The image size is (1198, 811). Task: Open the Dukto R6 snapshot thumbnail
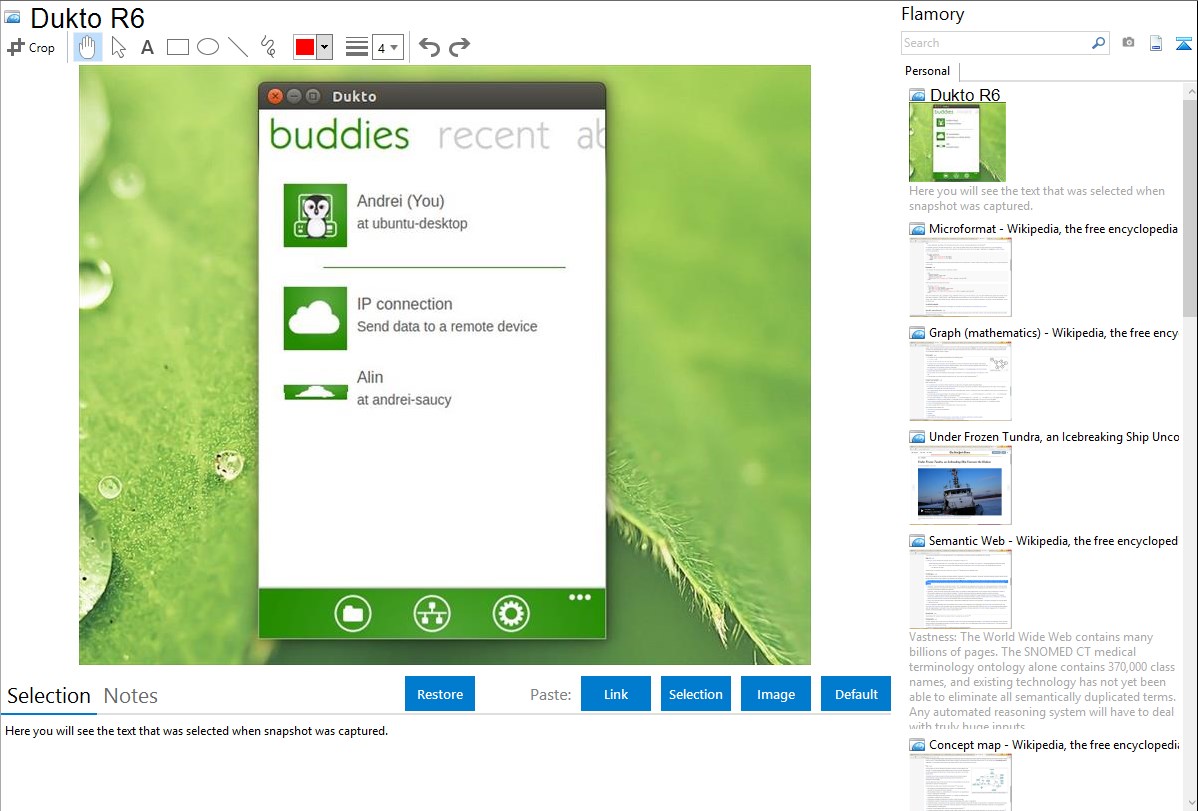pyautogui.click(x=957, y=142)
